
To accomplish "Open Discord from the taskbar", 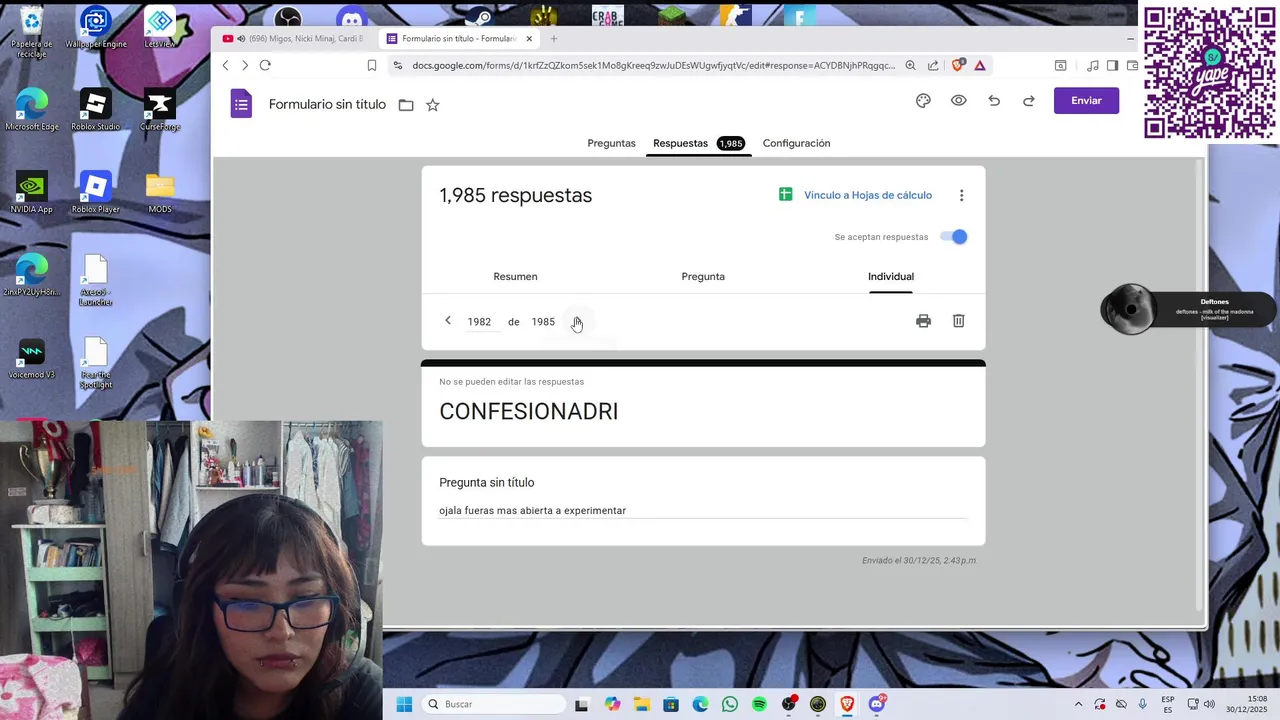I will coord(877,704).
